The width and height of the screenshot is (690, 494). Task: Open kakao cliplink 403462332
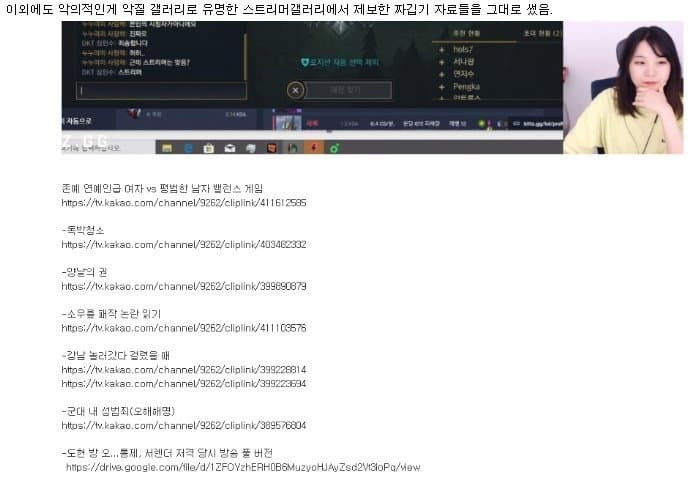click(184, 245)
